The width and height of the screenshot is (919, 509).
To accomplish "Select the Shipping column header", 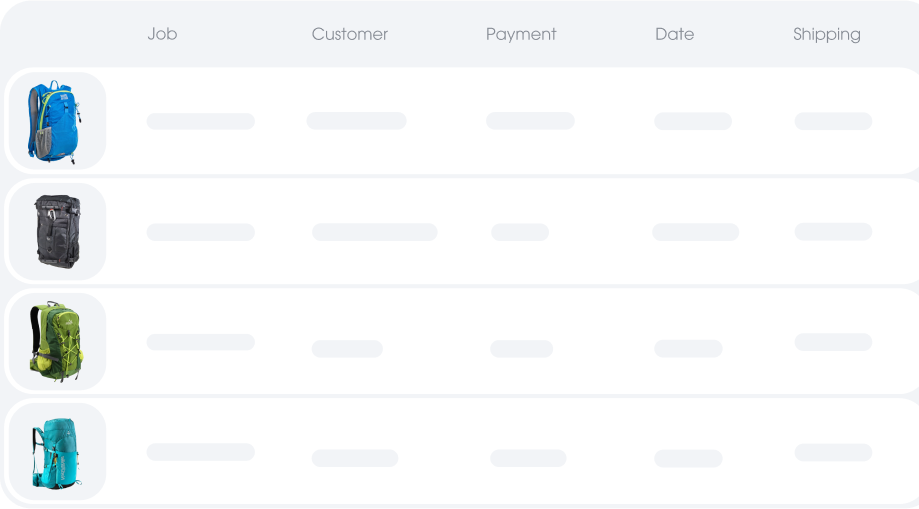I will tap(827, 34).
